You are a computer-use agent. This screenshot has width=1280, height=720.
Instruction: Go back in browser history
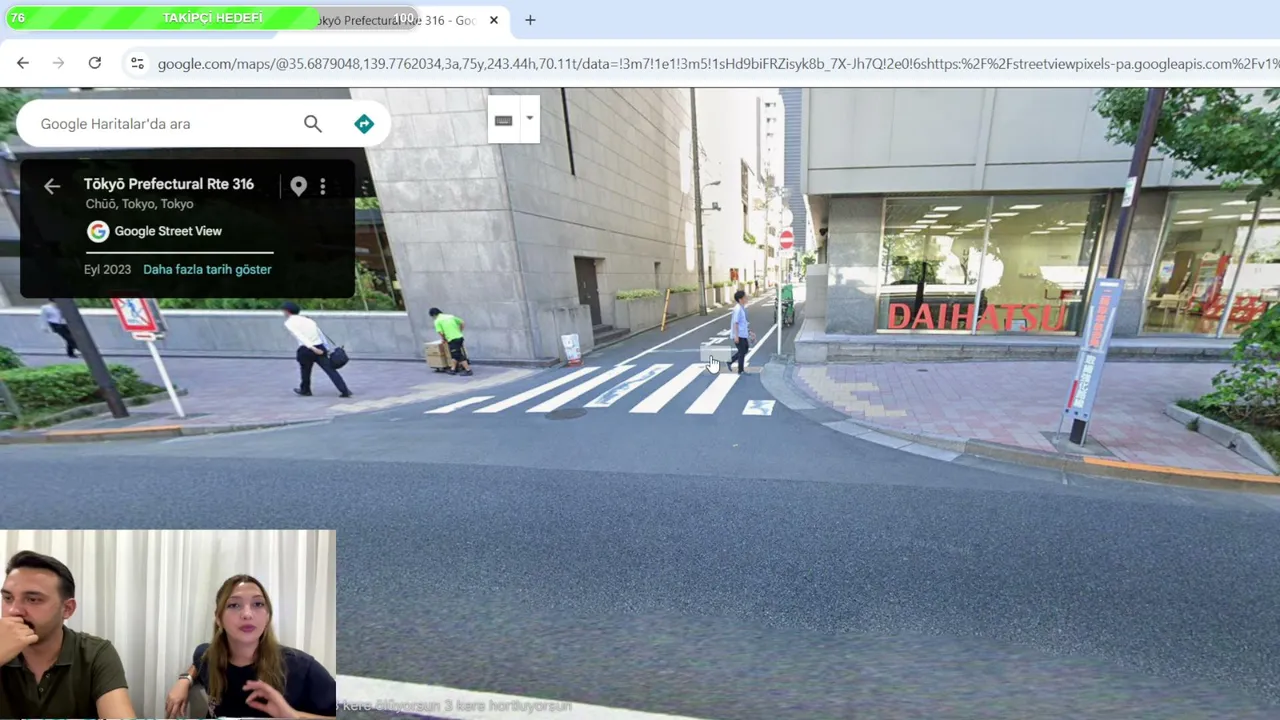[23, 63]
